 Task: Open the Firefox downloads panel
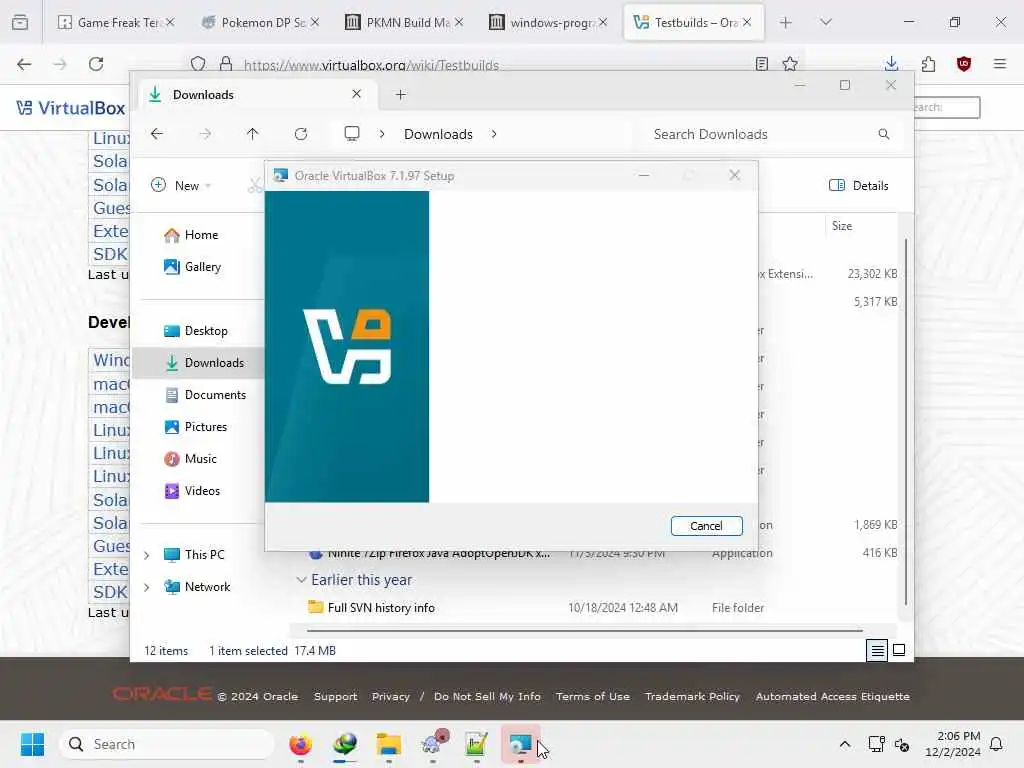pyautogui.click(x=891, y=64)
